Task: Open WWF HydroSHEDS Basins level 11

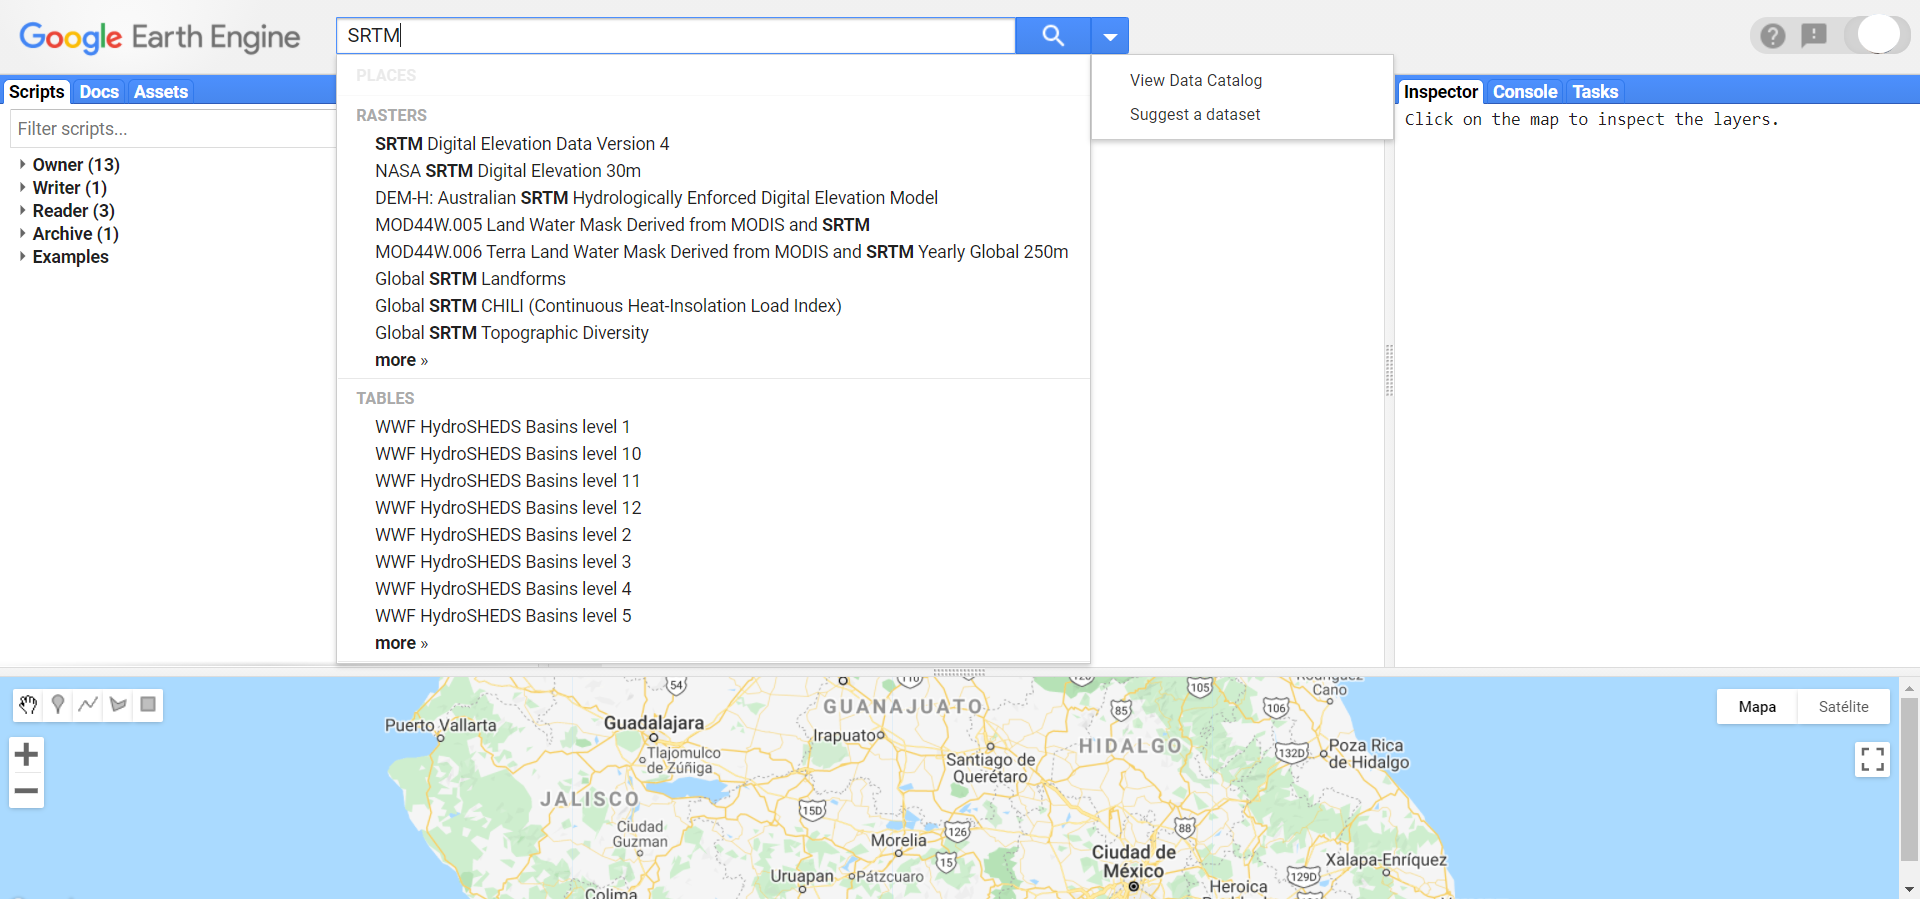Action: pos(508,481)
